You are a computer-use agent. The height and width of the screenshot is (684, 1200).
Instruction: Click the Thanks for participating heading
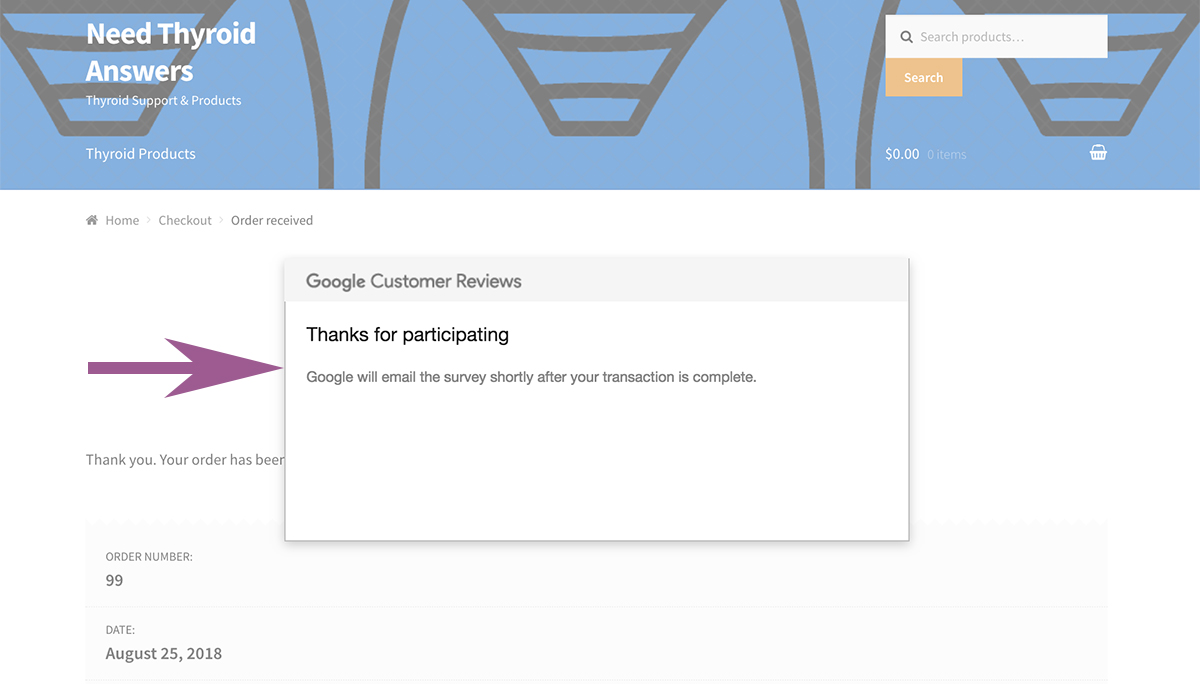click(x=407, y=335)
